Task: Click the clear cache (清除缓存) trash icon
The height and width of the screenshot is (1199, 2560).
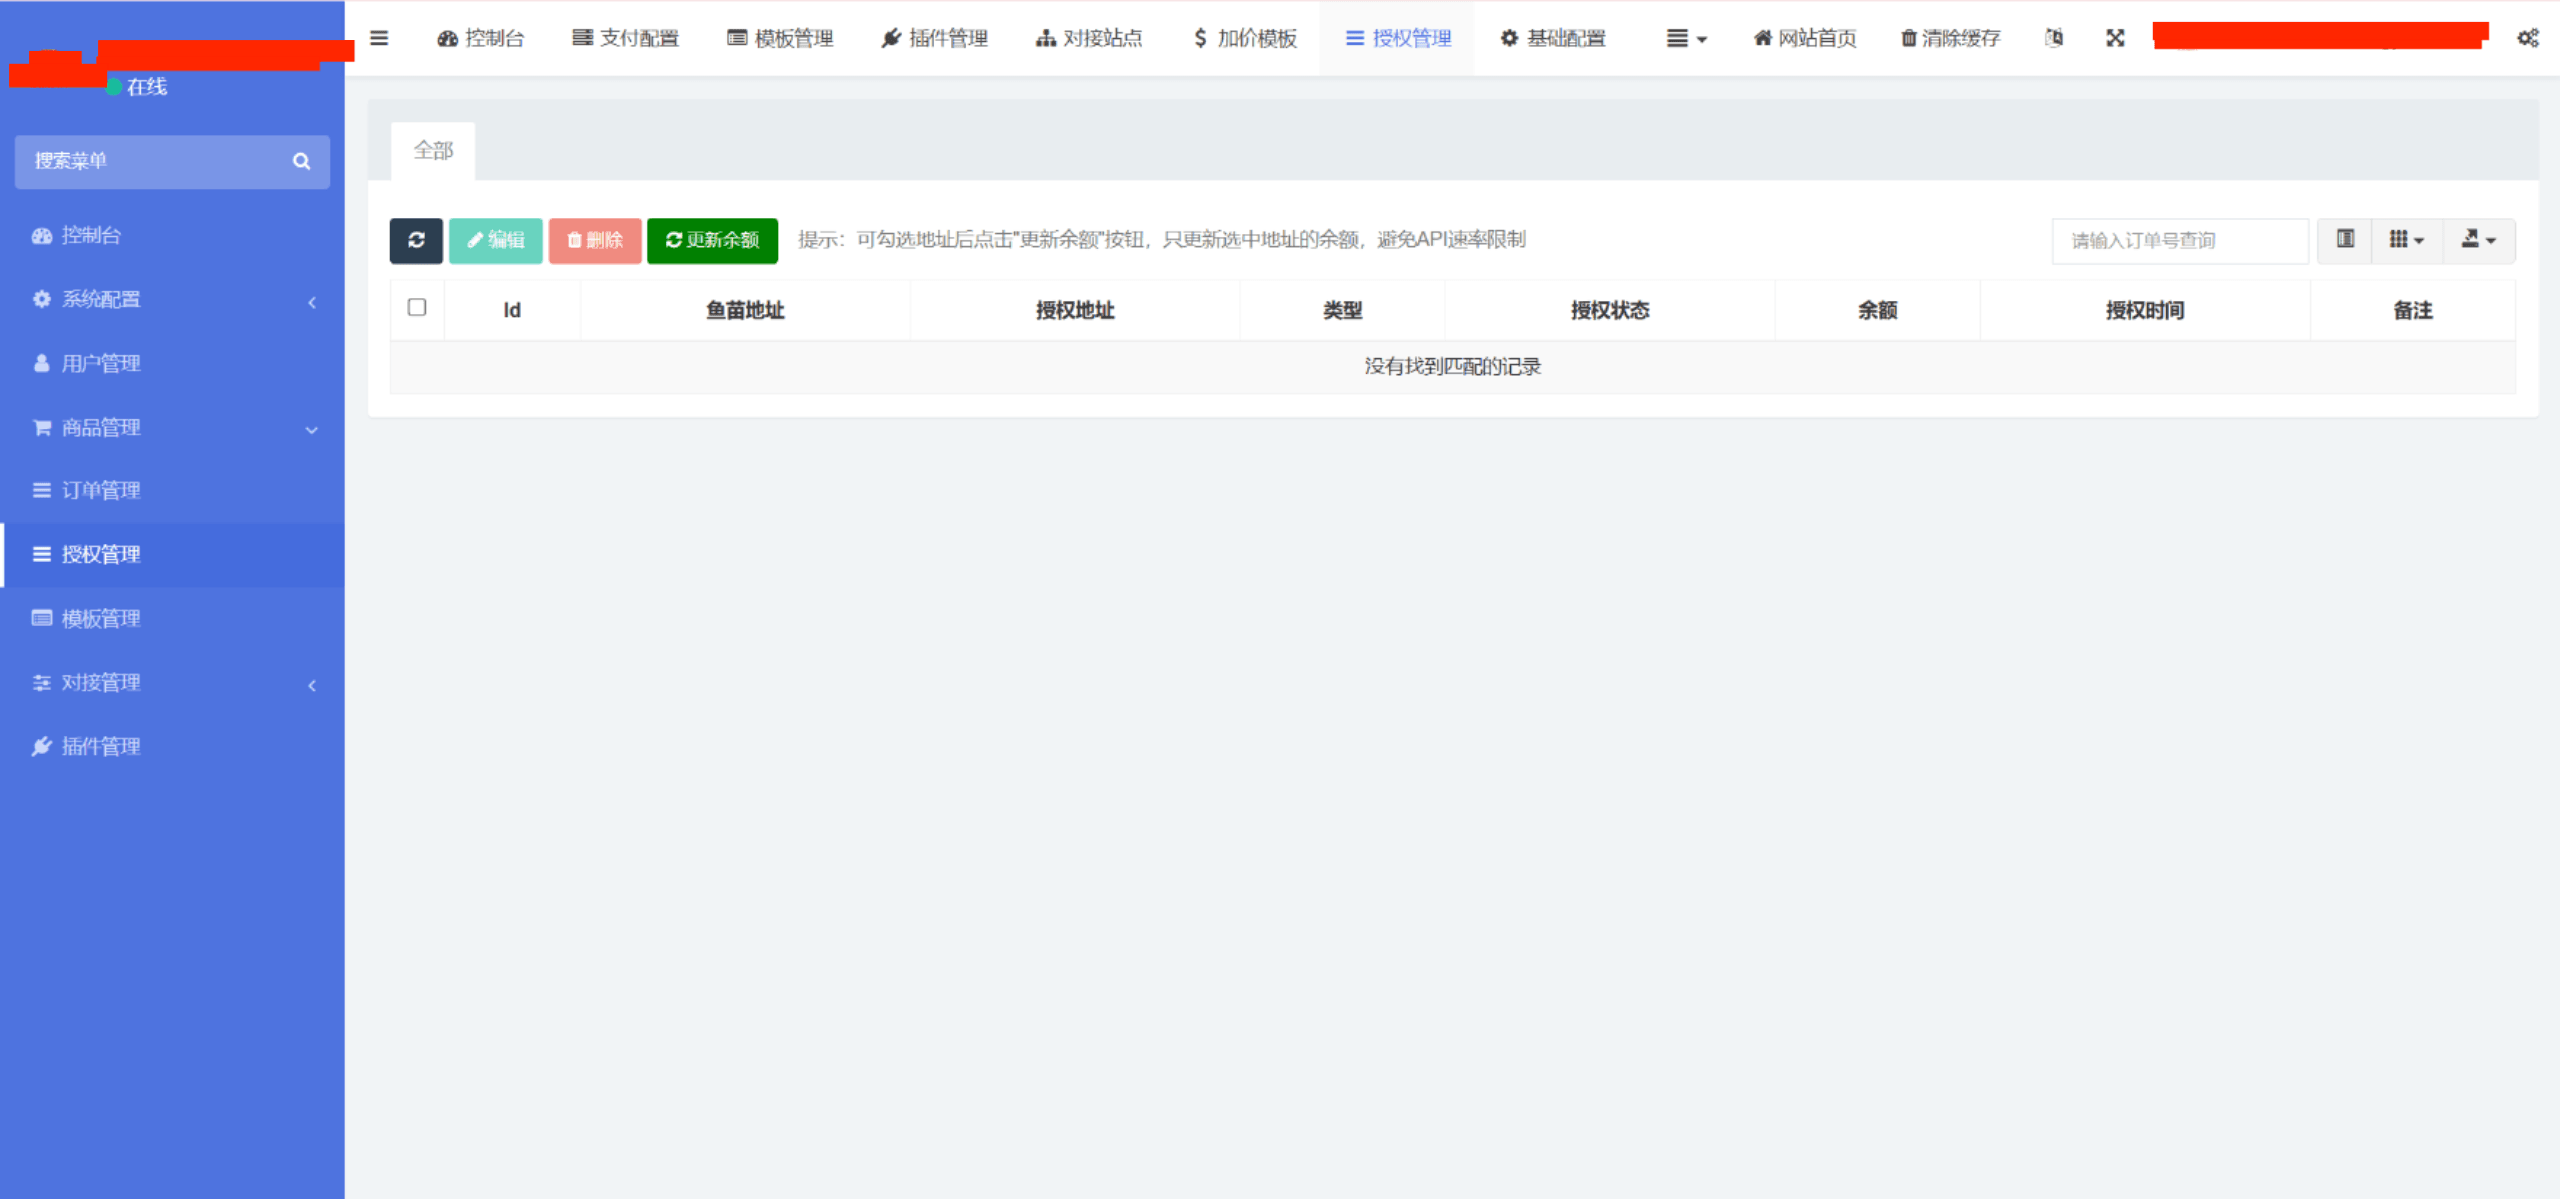Action: tap(1910, 38)
